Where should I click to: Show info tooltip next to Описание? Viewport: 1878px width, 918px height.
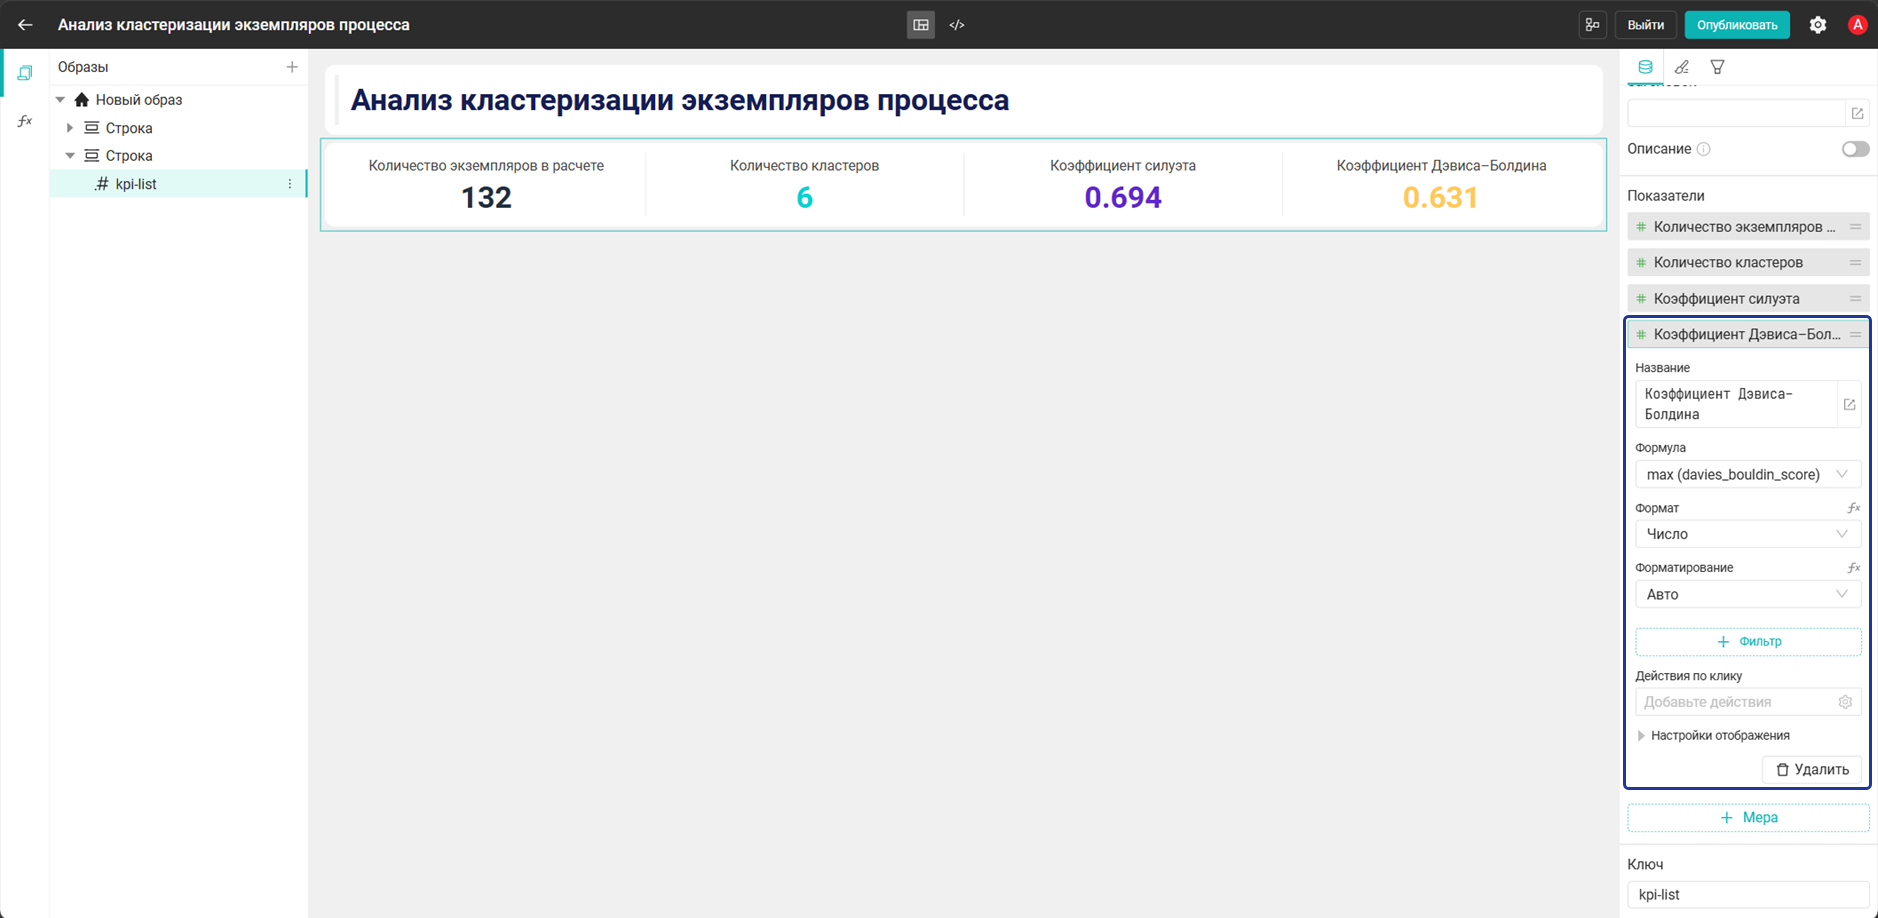[x=1704, y=149]
